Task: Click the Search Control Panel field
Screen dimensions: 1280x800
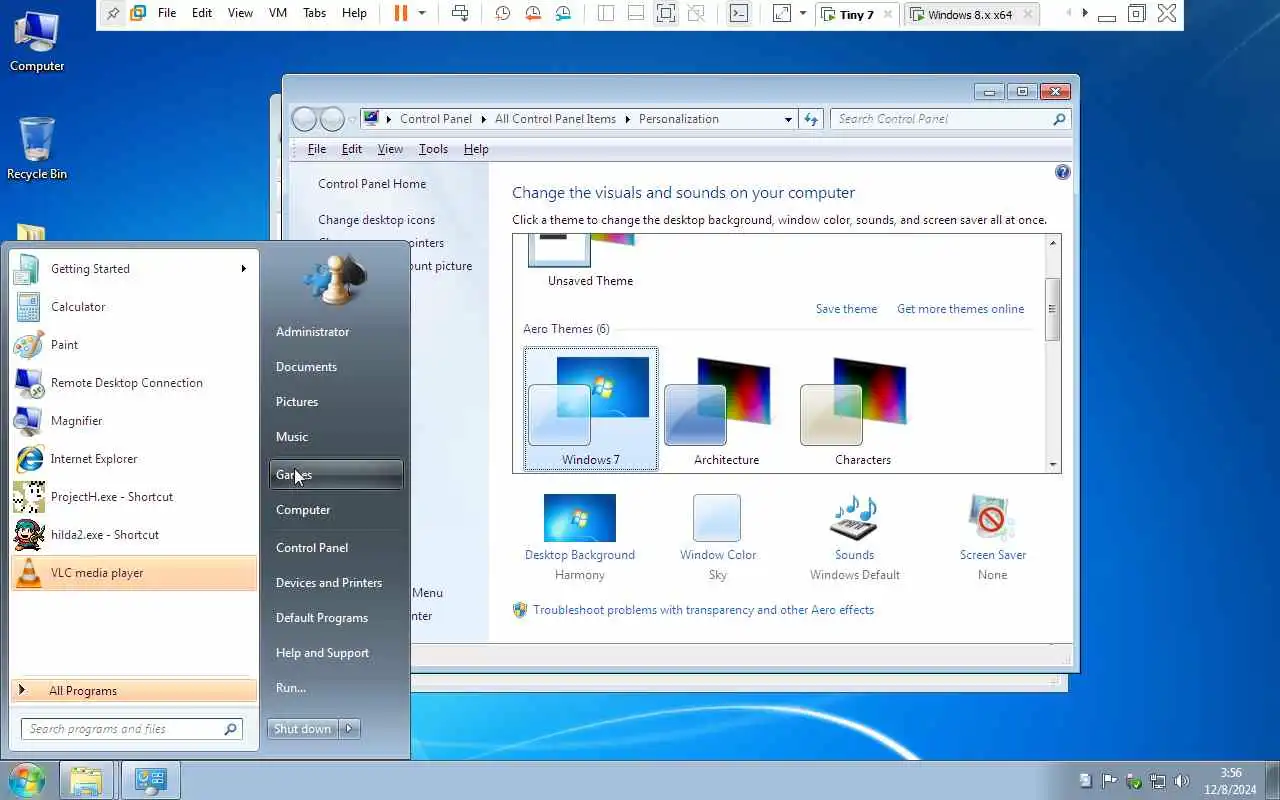Action: (x=950, y=119)
